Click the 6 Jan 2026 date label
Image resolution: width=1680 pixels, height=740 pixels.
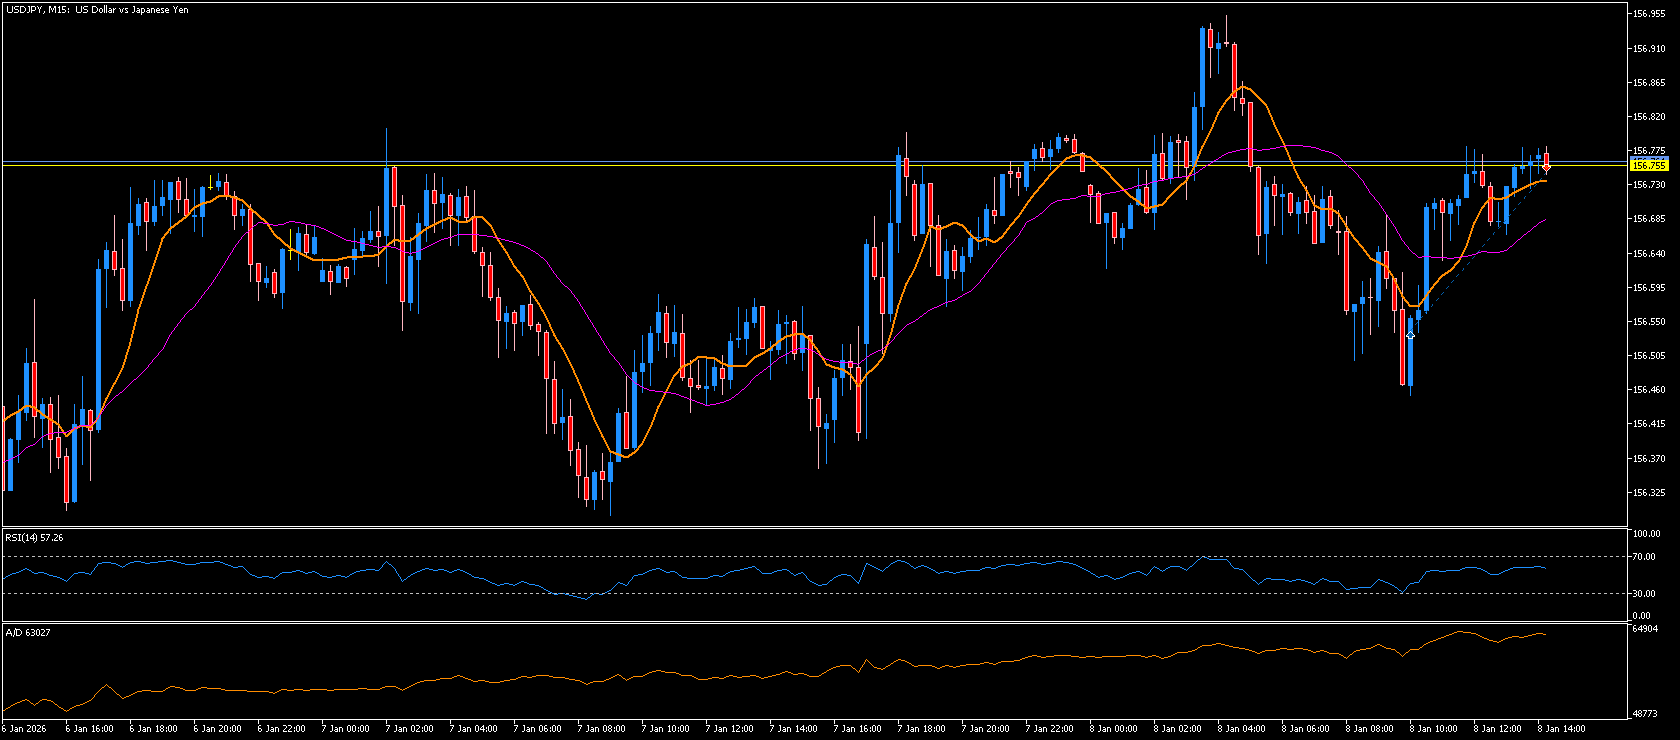coord(24,729)
